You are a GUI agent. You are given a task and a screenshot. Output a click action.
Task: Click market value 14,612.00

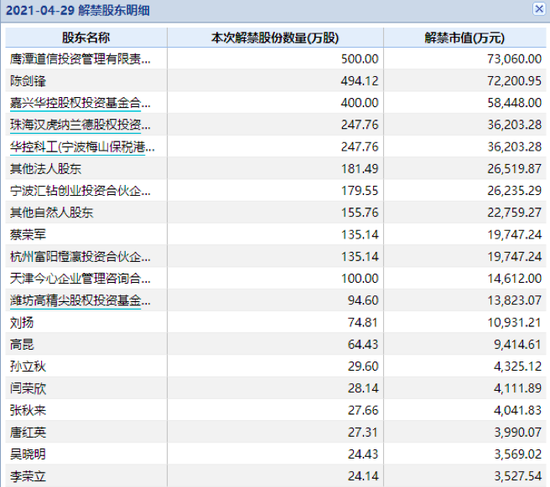click(x=514, y=279)
